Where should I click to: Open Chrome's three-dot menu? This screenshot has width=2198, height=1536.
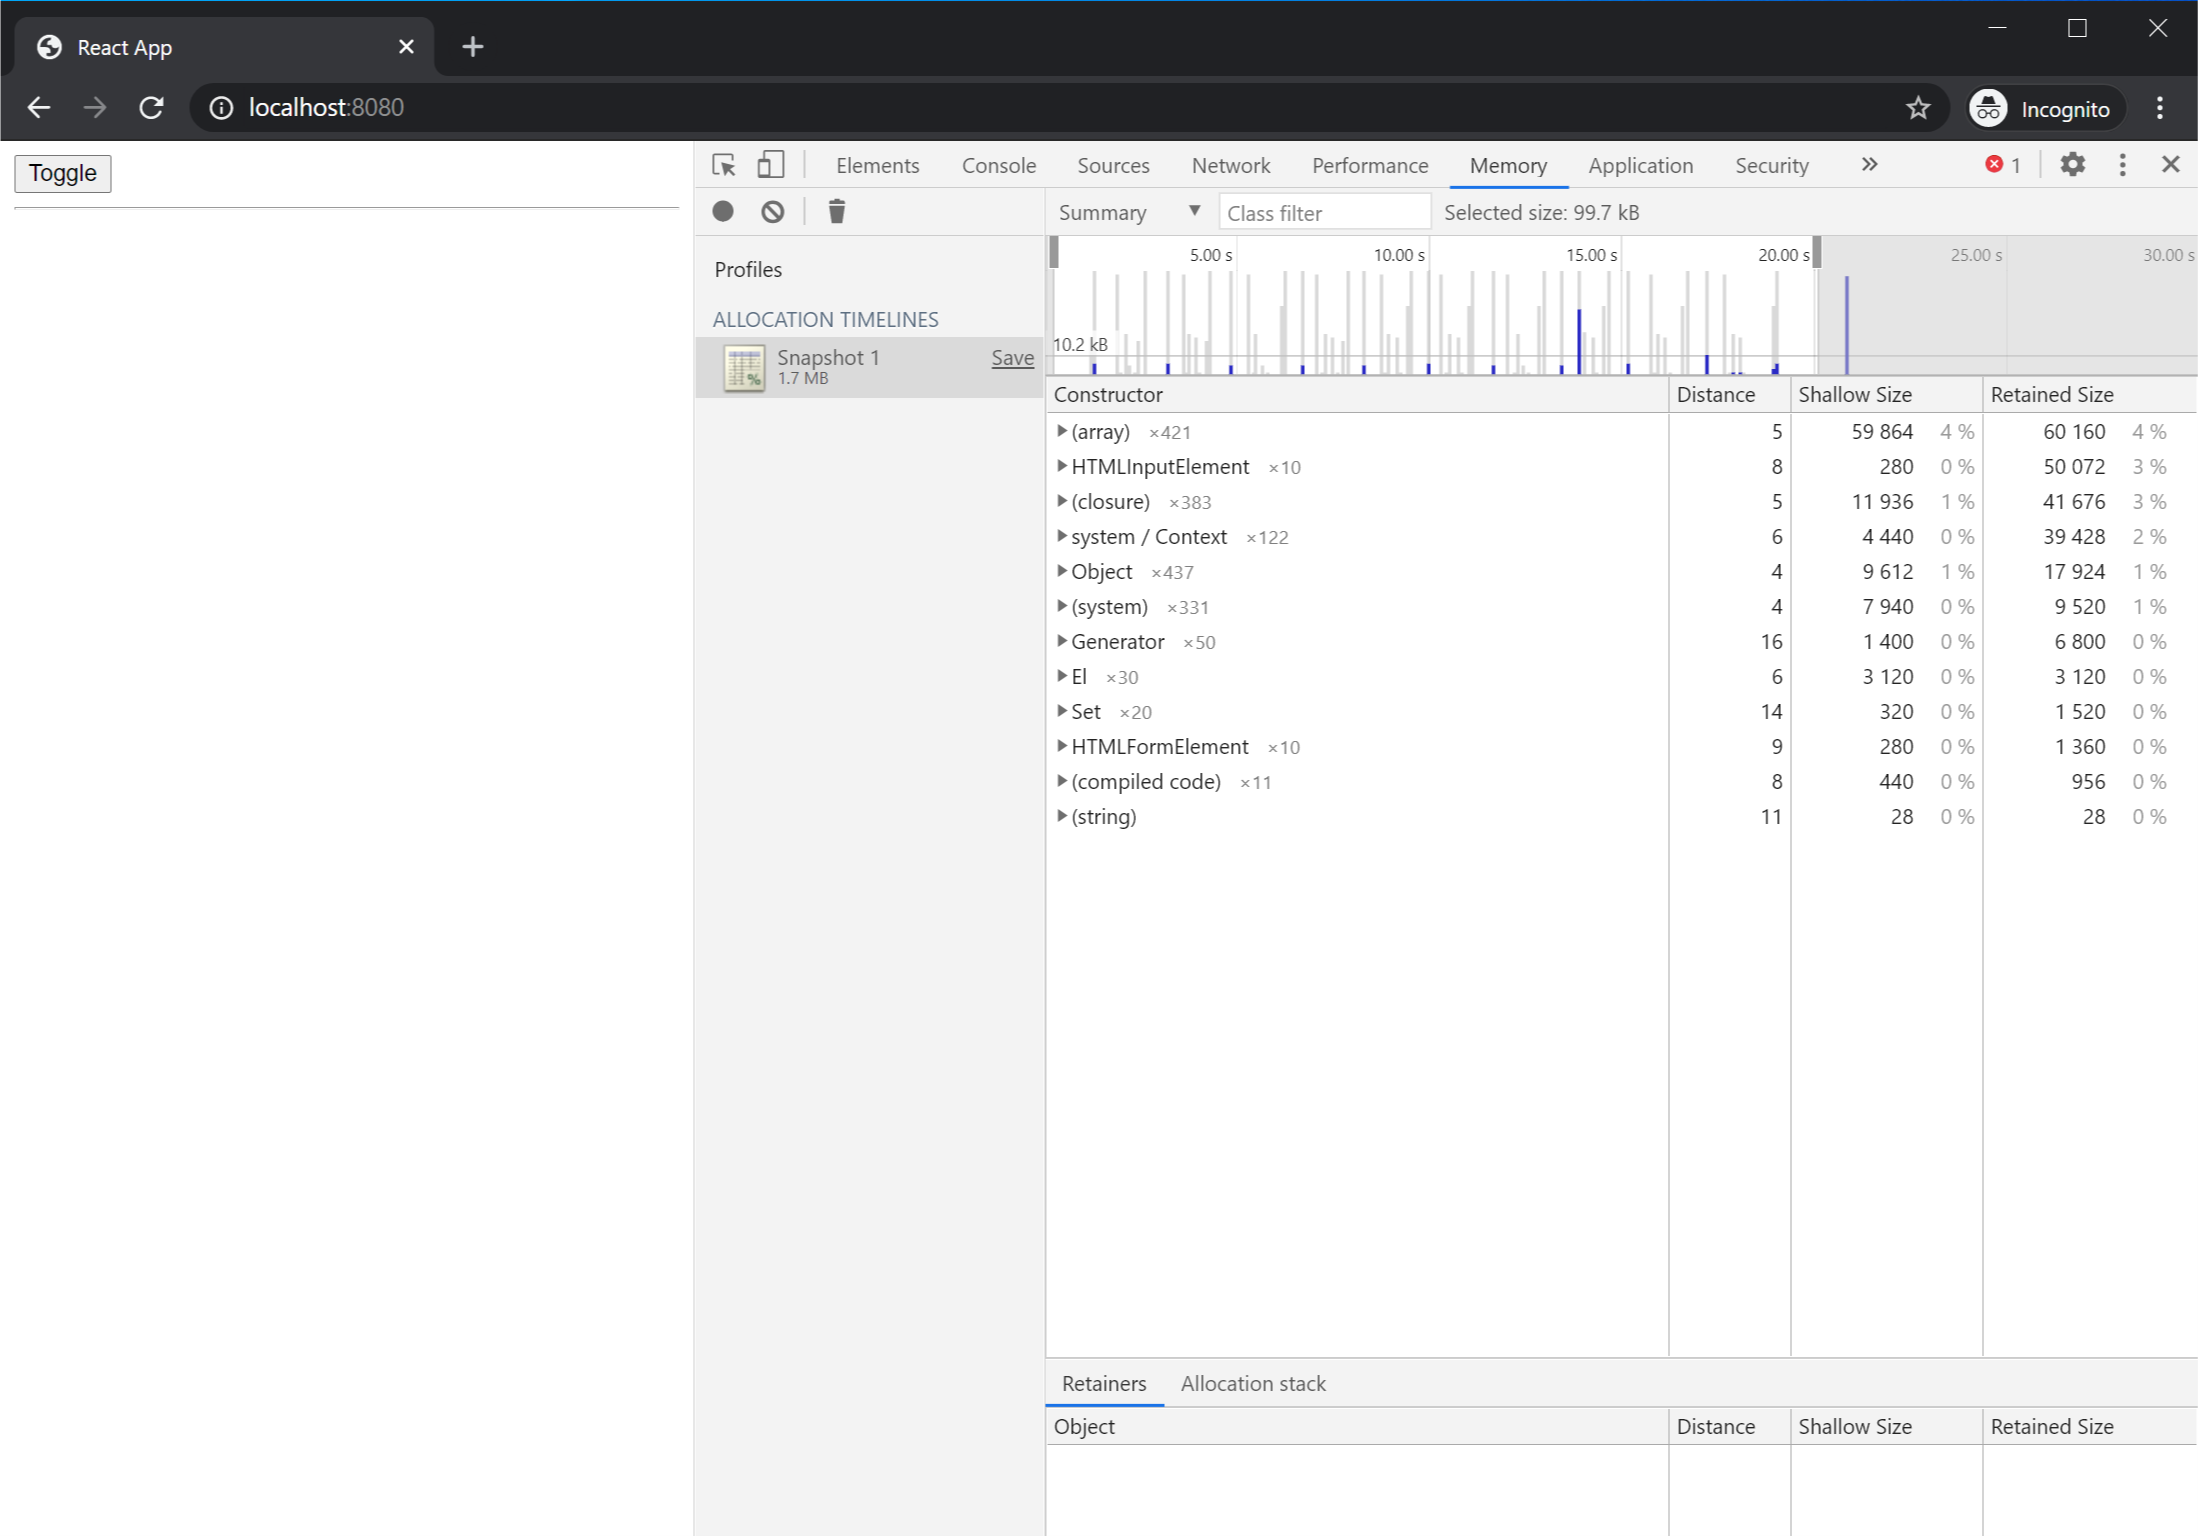2160,108
